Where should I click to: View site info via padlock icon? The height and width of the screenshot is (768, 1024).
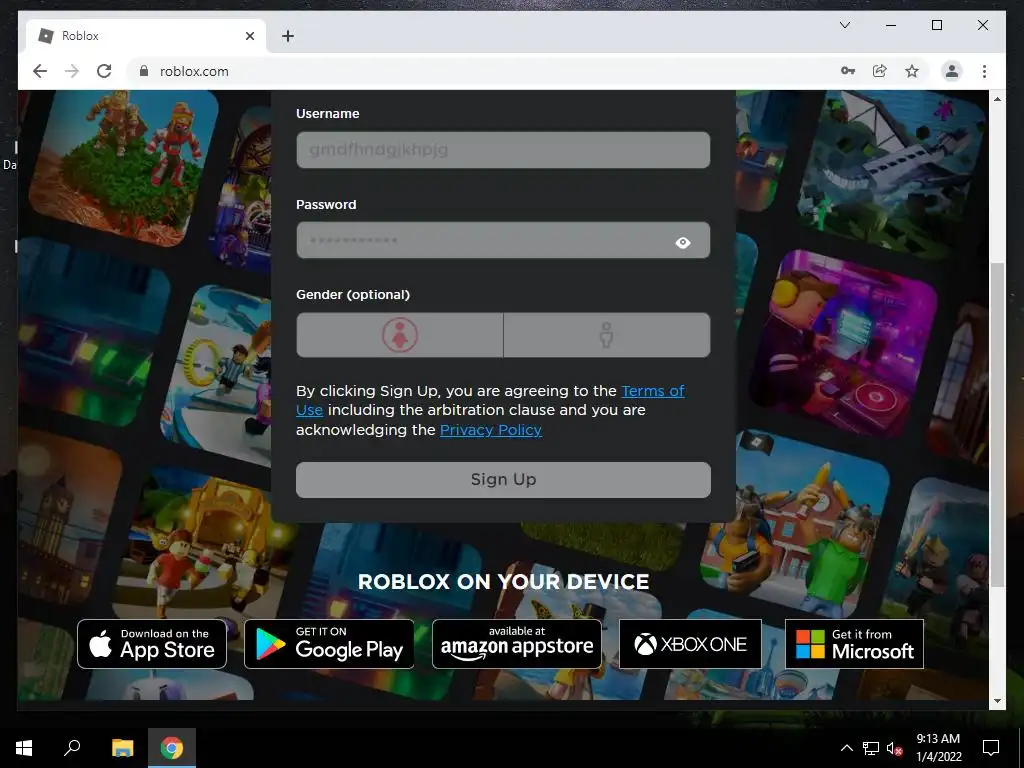point(144,71)
